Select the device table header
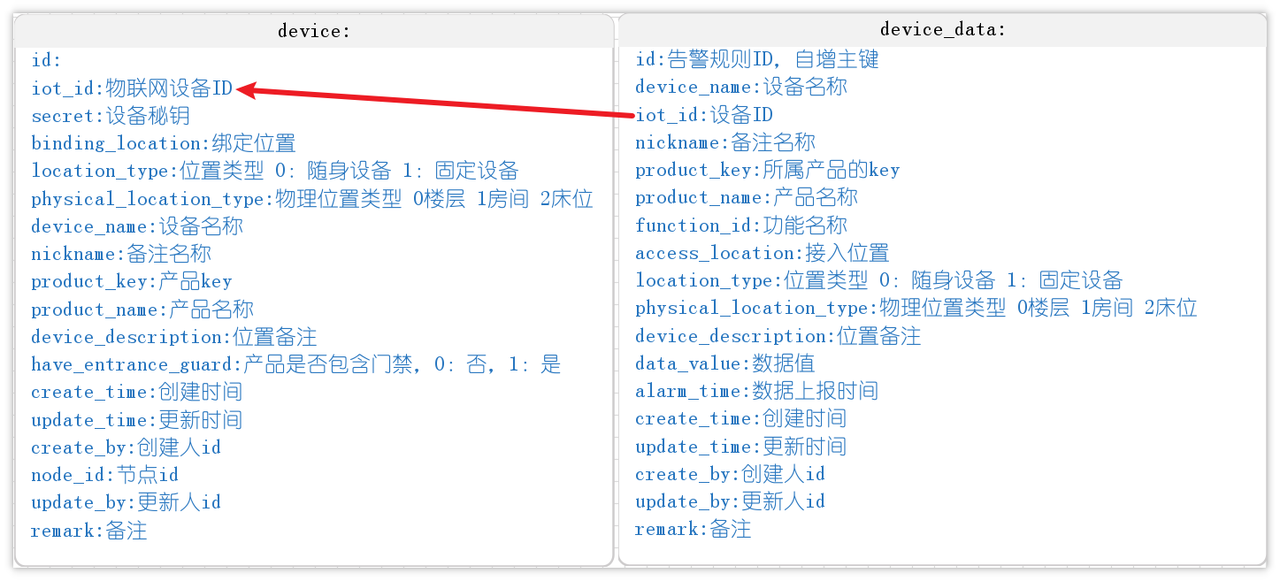The width and height of the screenshot is (1280, 581). coord(314,31)
